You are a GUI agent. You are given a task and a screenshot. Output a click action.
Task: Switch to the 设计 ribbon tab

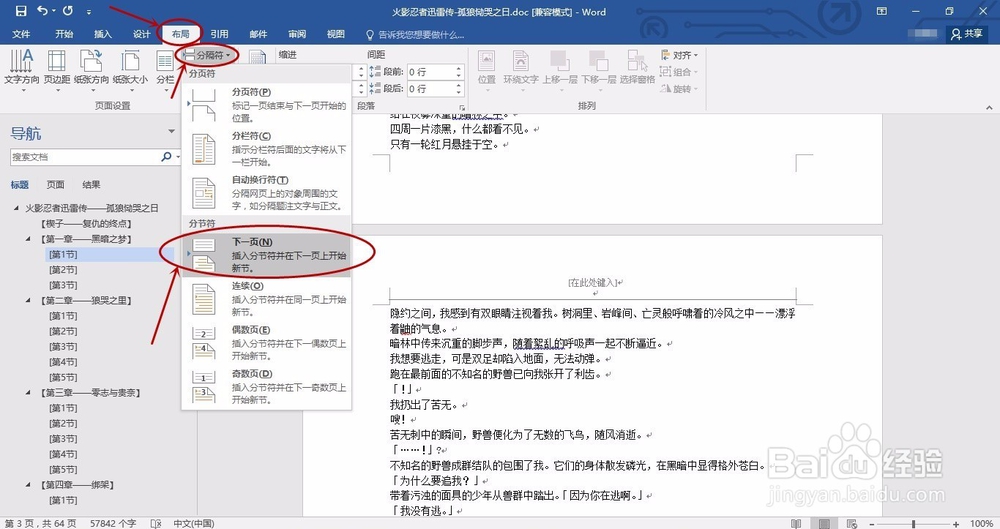tap(142, 34)
